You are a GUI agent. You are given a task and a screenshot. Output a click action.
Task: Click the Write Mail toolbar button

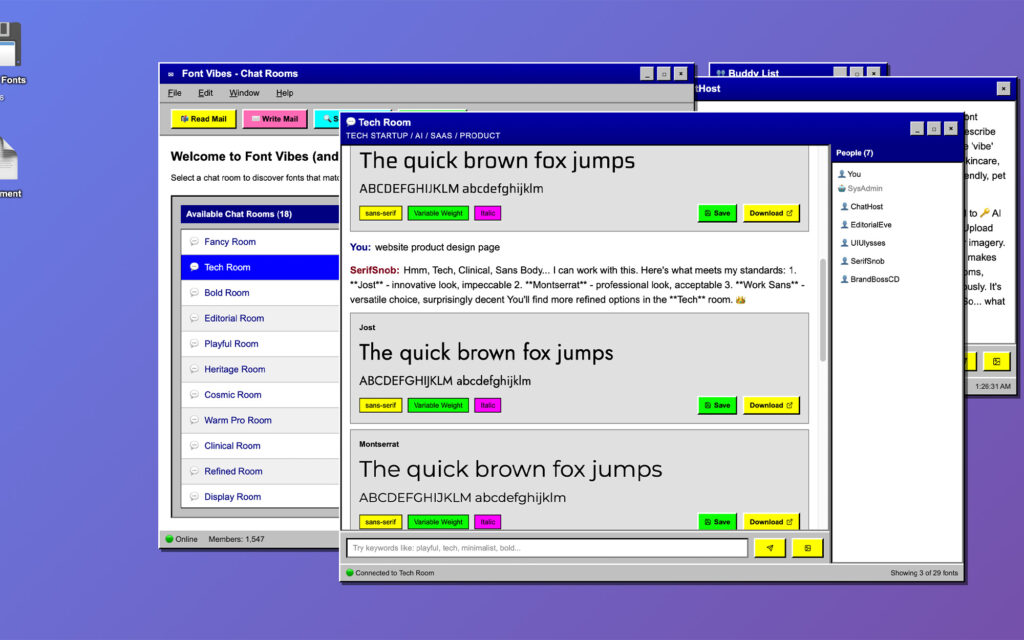pyautogui.click(x=275, y=119)
